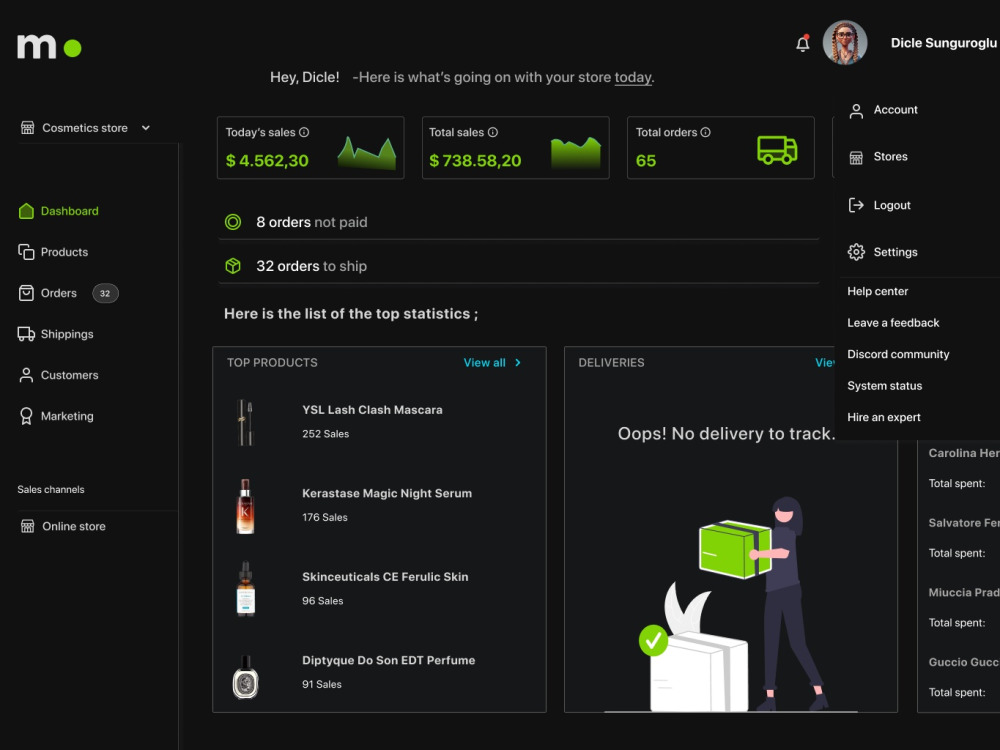Click the Account person icon in menu
This screenshot has height=750, width=1000.
pos(856,111)
